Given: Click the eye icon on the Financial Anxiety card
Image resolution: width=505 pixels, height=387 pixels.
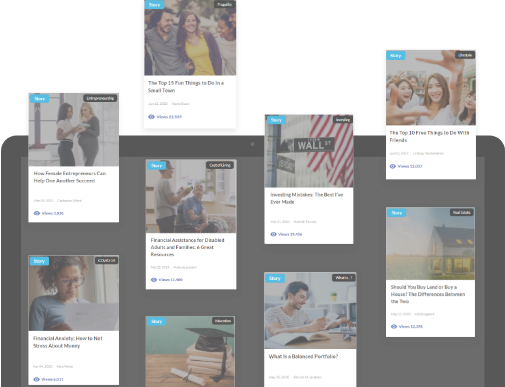Looking at the screenshot, I should point(37,379).
